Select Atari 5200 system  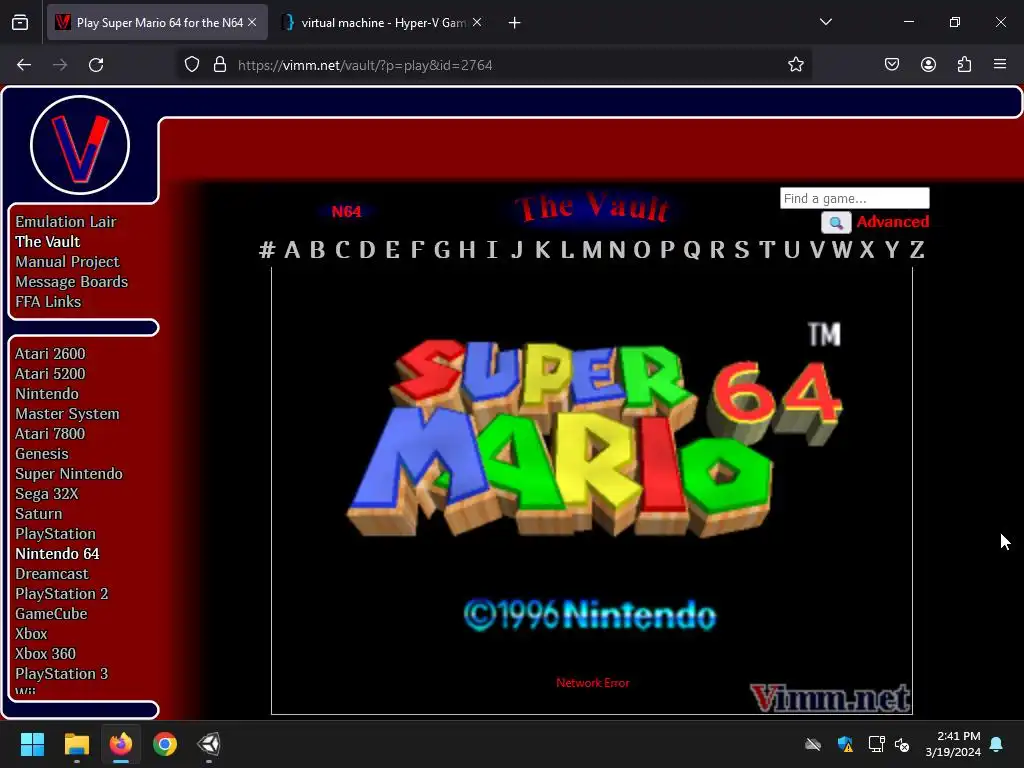[x=50, y=374]
